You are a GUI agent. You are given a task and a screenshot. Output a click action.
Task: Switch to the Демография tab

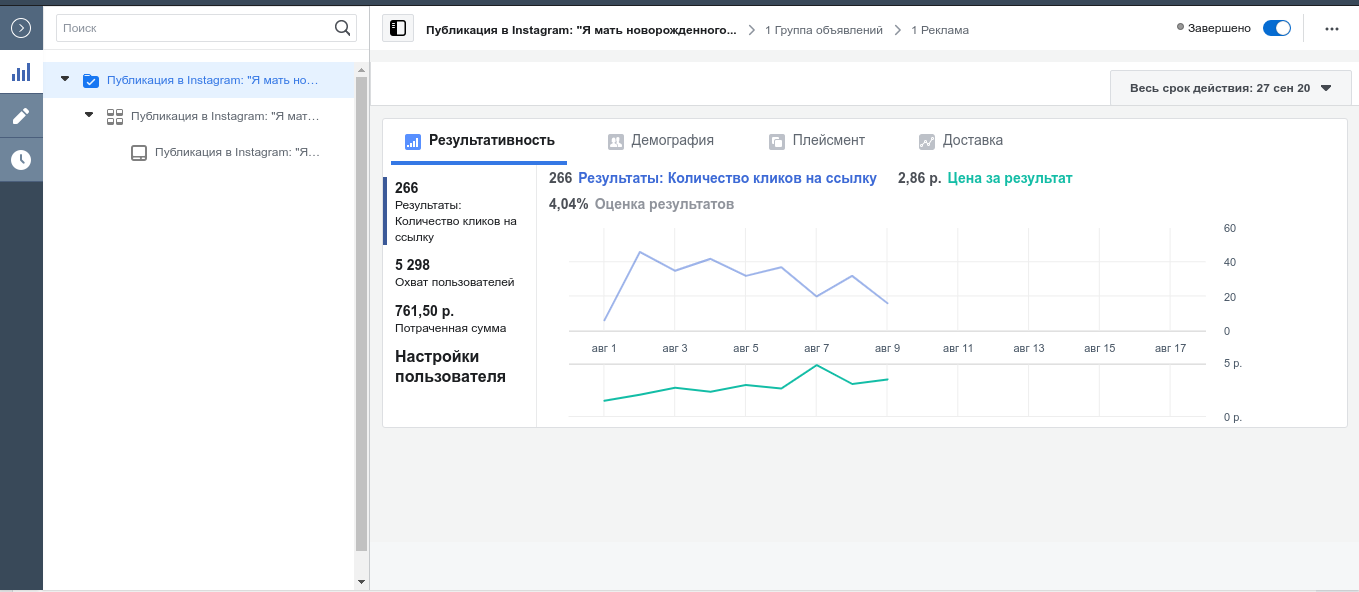tap(660, 141)
